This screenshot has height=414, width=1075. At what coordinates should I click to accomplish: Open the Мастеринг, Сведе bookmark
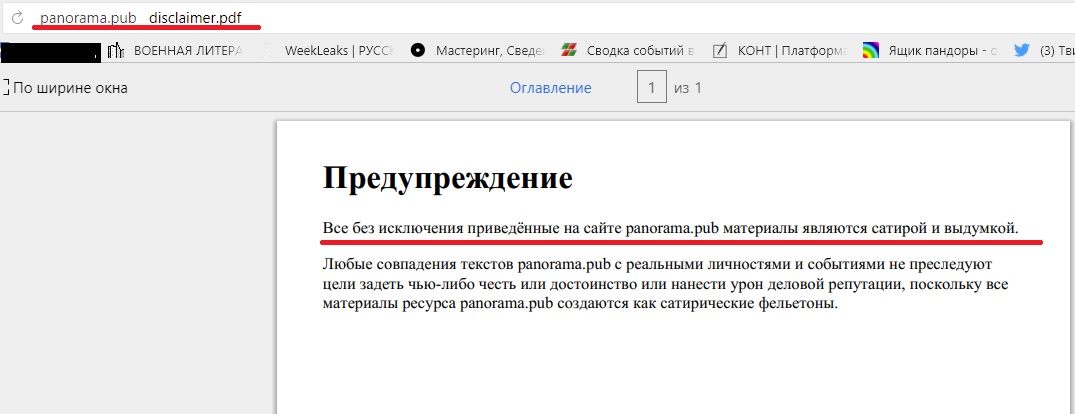490,50
